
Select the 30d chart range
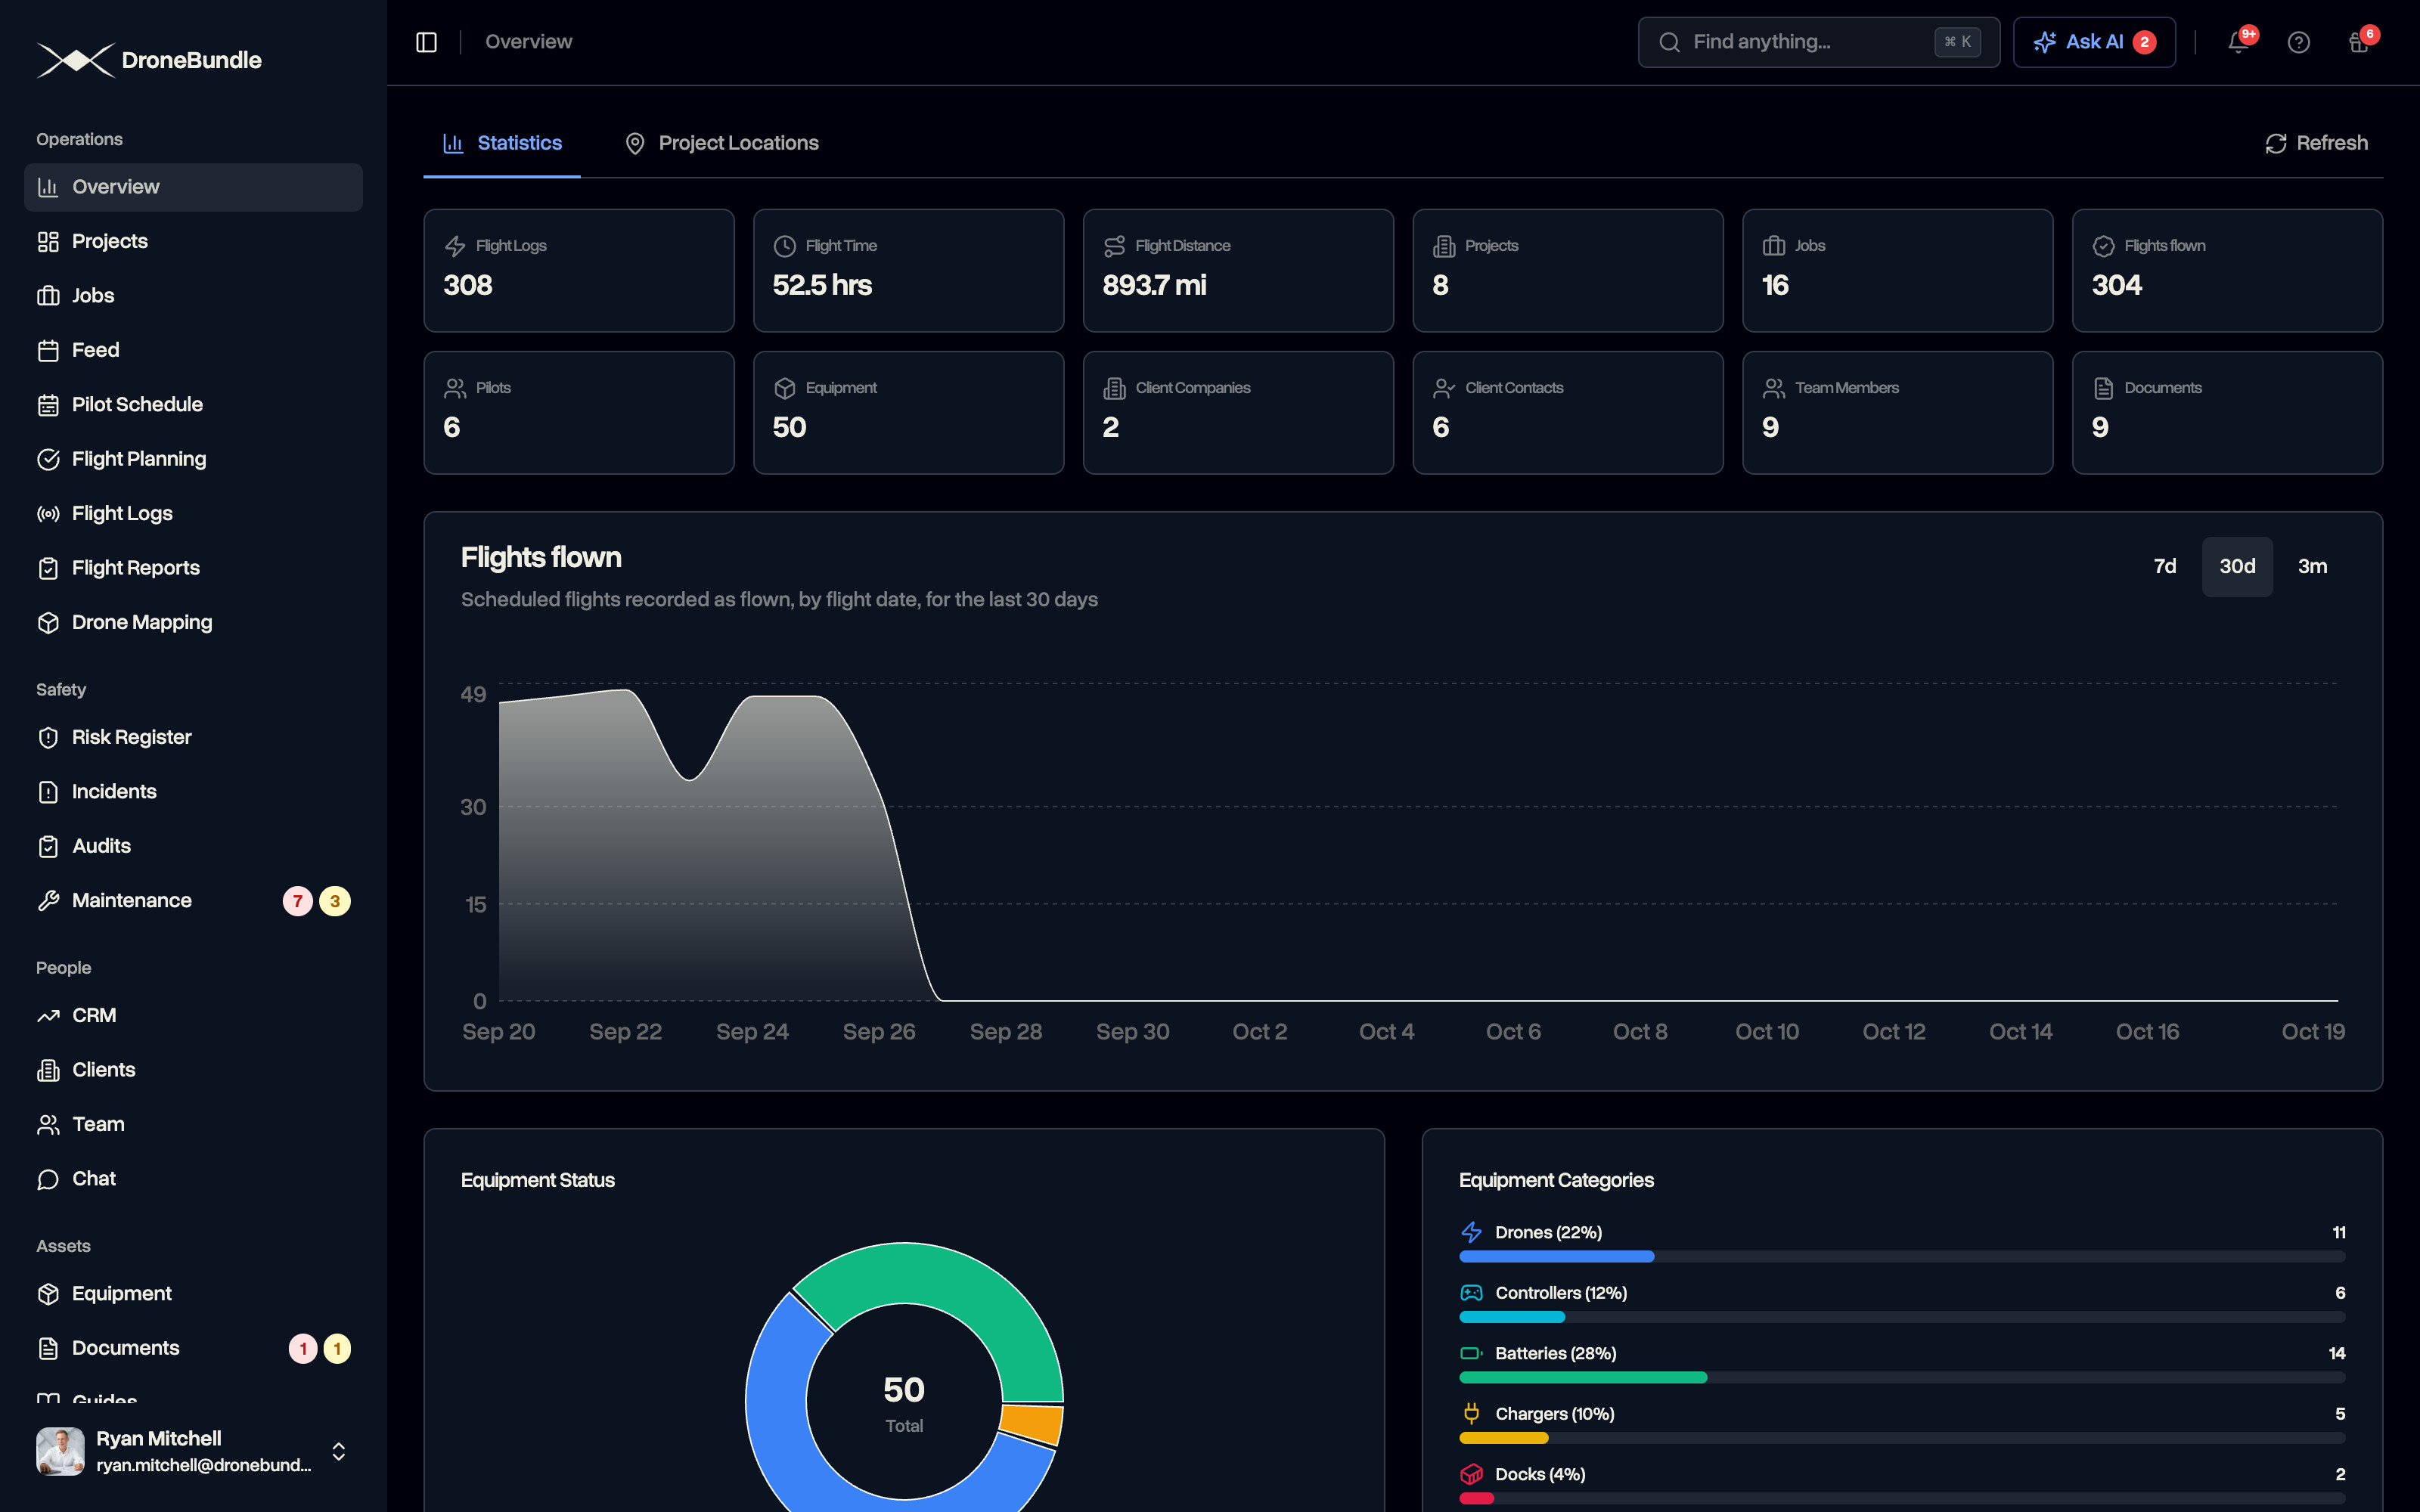2237,567
